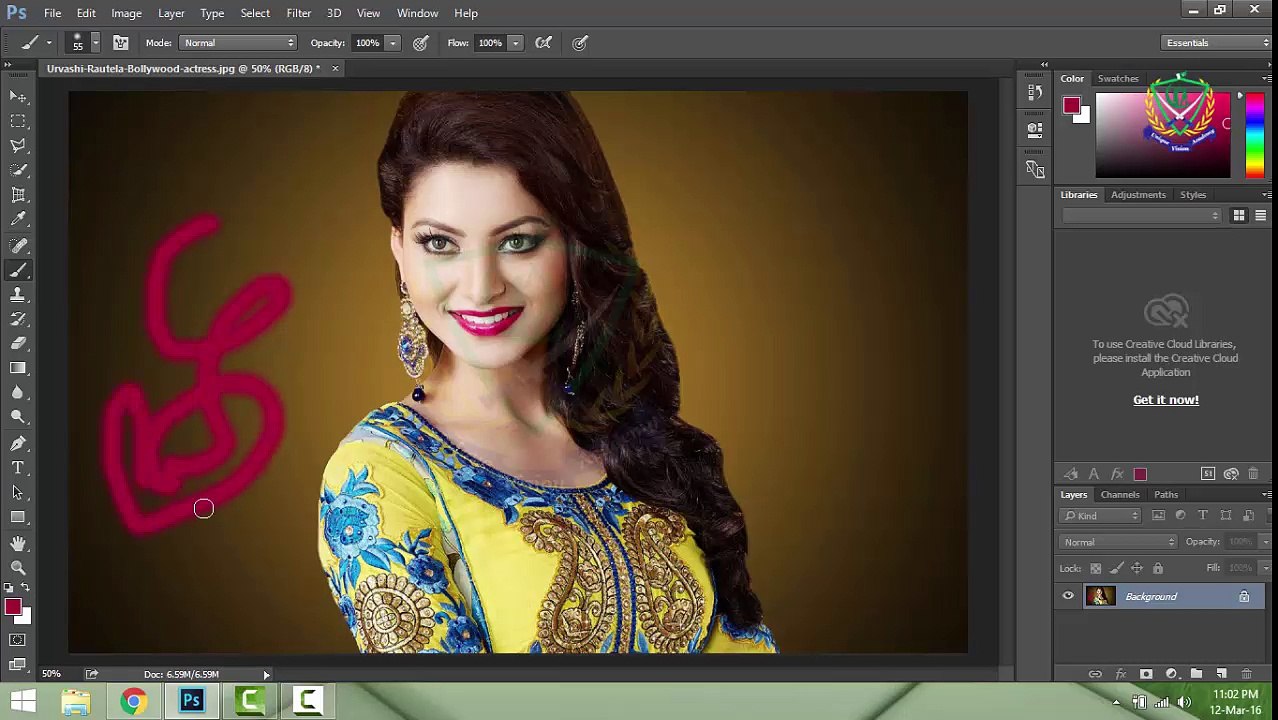Viewport: 1278px width, 720px height.
Task: Click toolbox foreground color swatch
Action: point(12,607)
